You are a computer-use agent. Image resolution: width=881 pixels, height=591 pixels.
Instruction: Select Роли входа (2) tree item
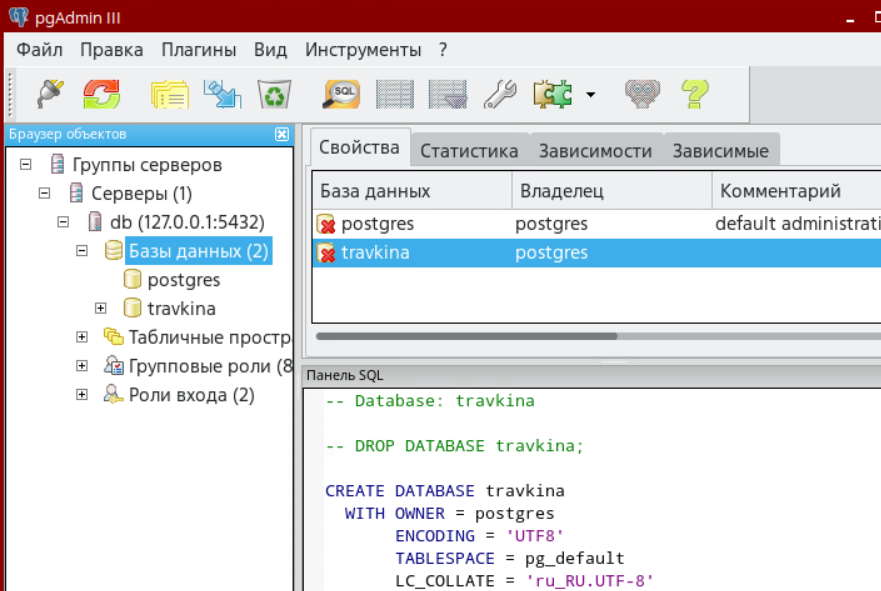(x=192, y=395)
